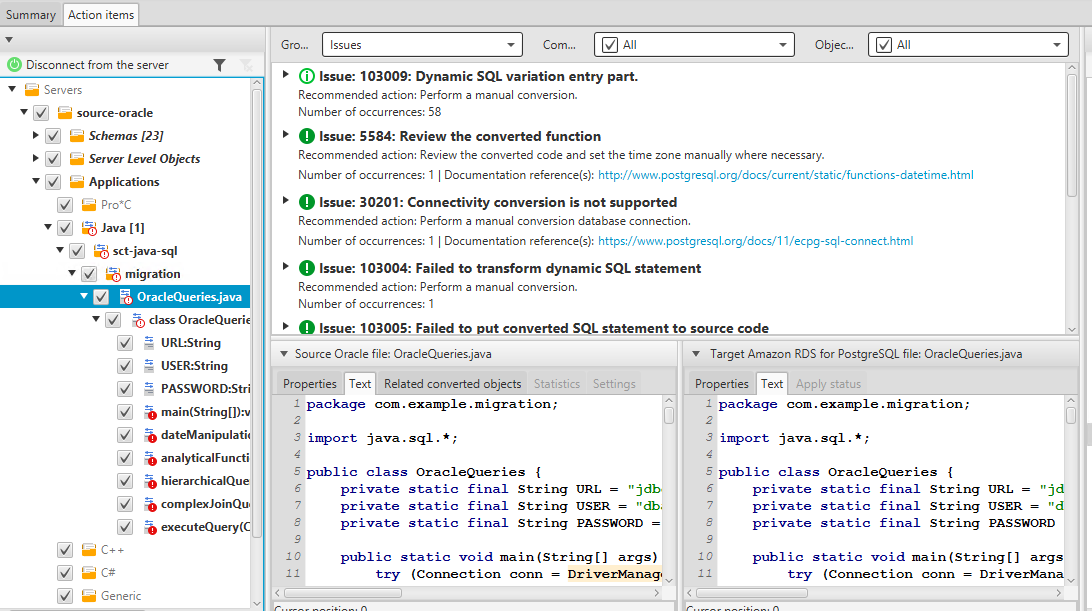The width and height of the screenshot is (1092, 611).
Task: Click the filter funnel icon in tree toolbar
Action: click(x=219, y=65)
